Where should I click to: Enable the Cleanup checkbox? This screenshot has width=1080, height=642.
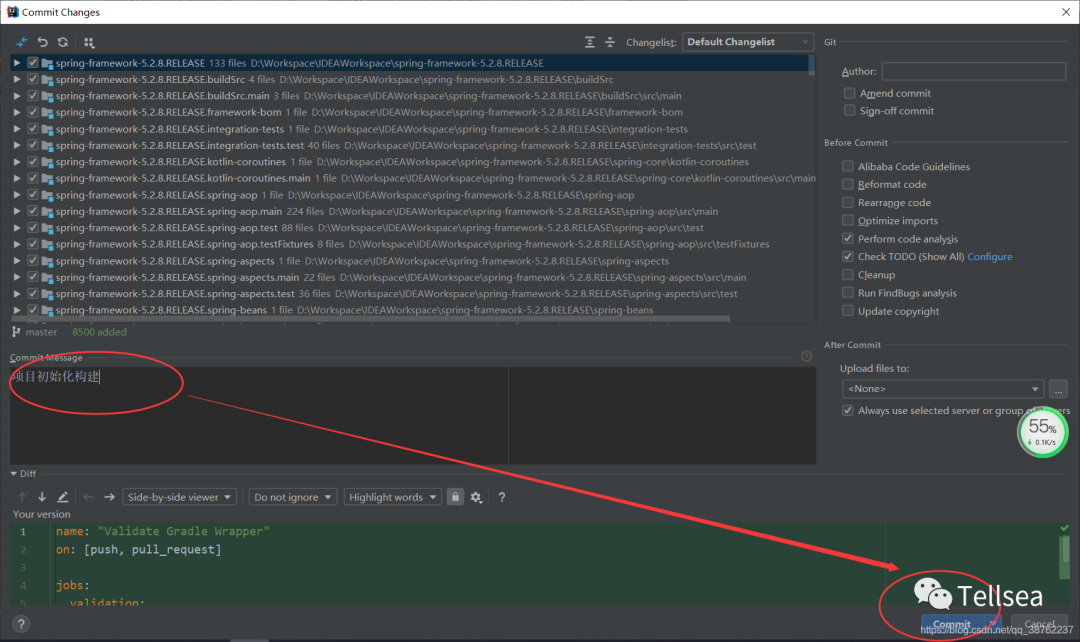848,275
